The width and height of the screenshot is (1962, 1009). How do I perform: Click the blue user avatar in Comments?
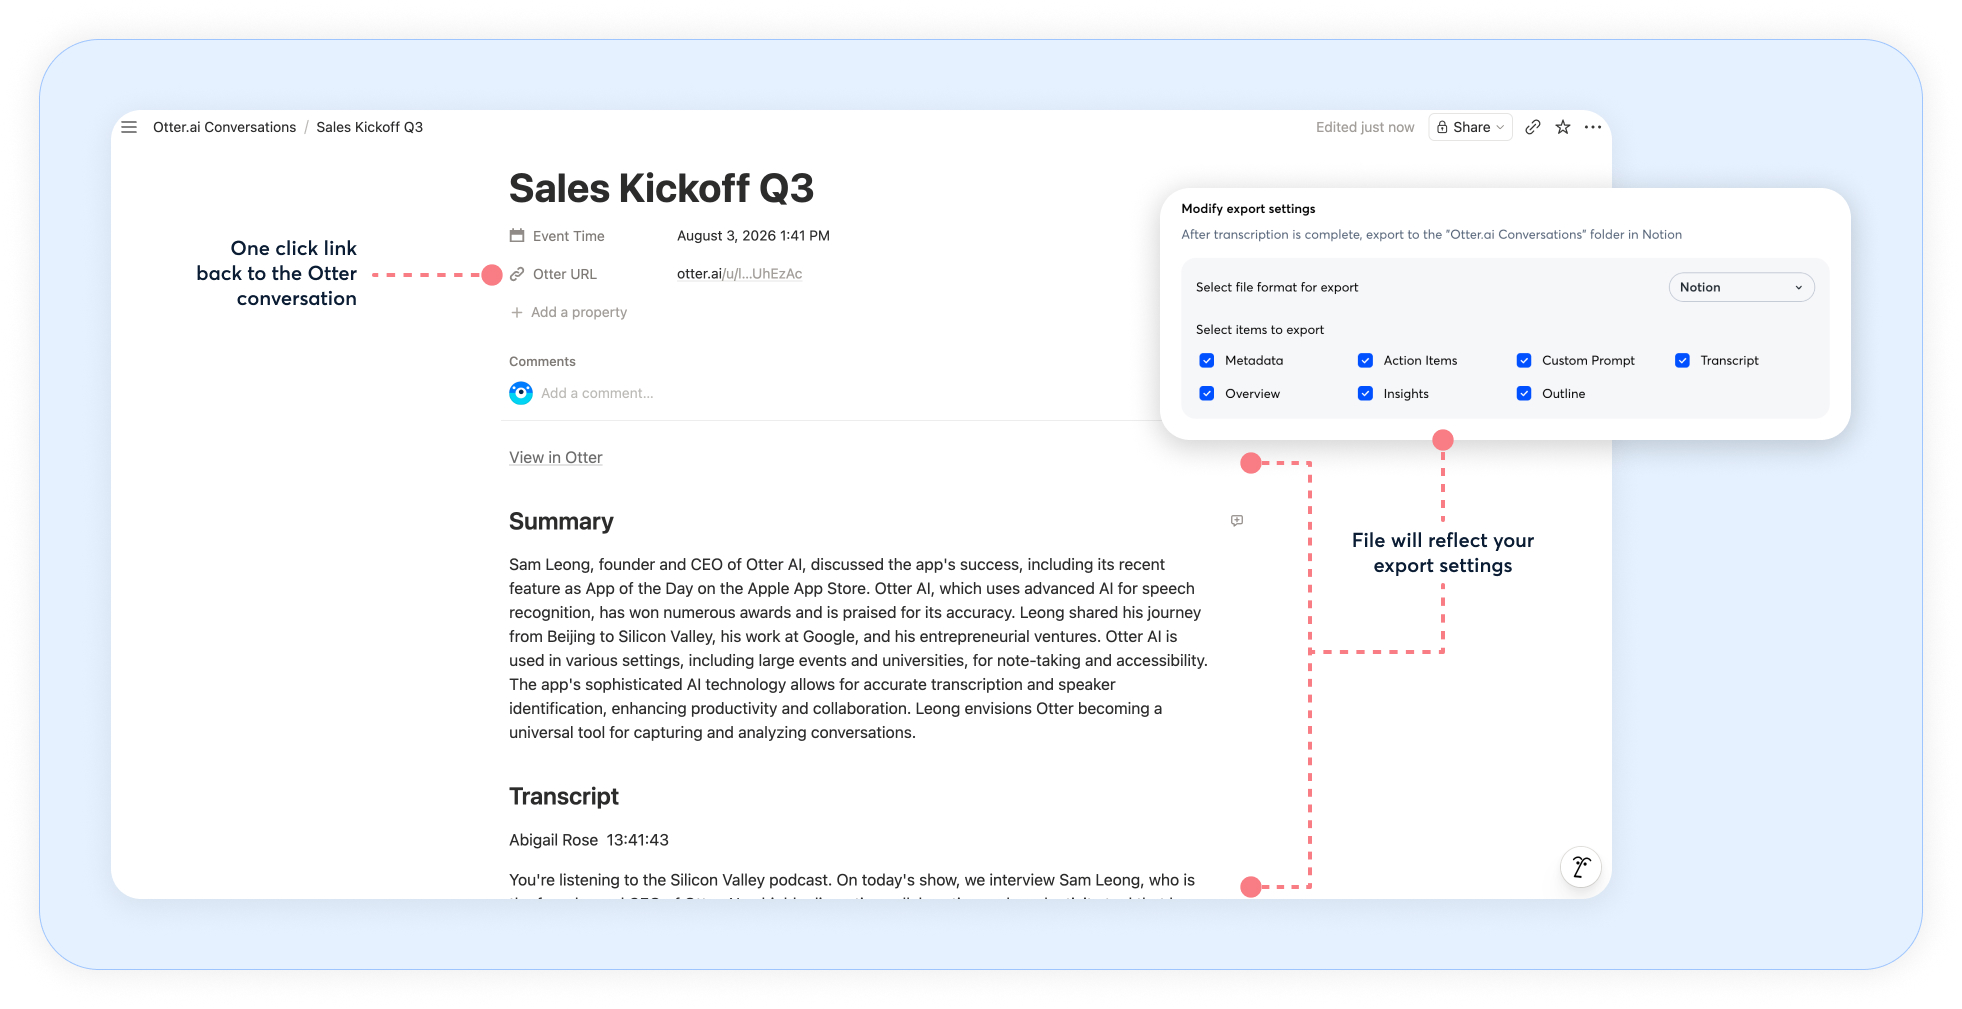click(521, 393)
